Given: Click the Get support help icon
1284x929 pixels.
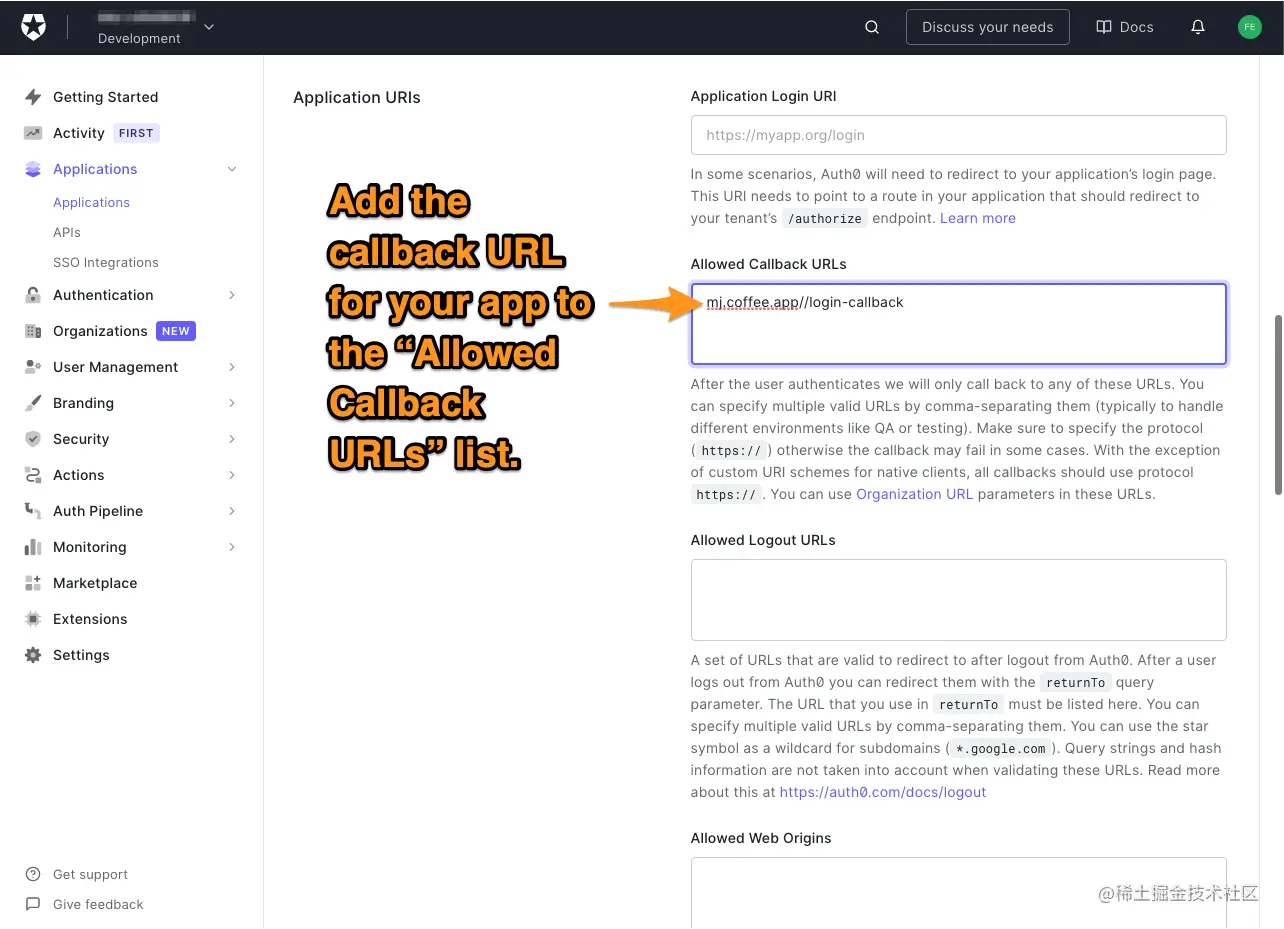Looking at the screenshot, I should pyautogui.click(x=33, y=874).
